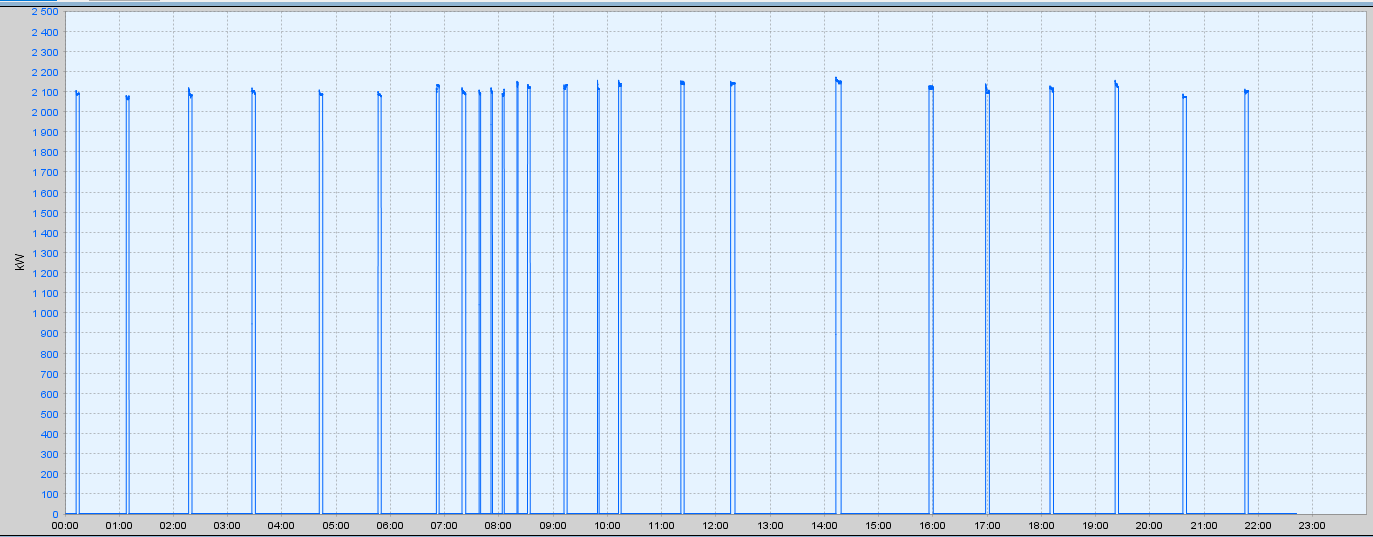Select the power spike between 05:00 and 06:00

click(380, 302)
